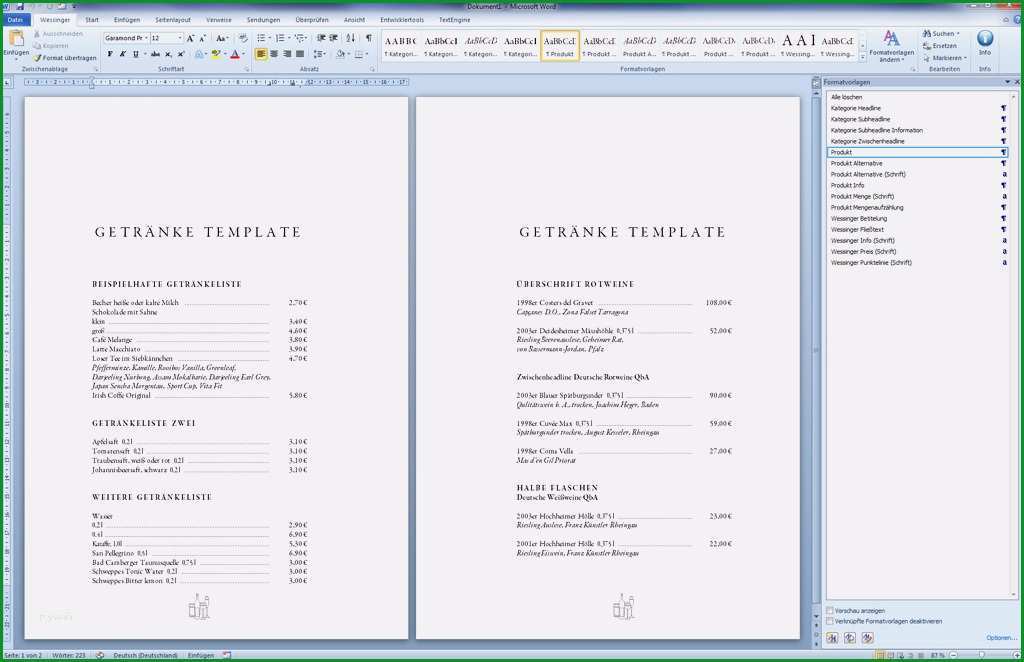Check Verknüpfte Formatvorlagen deaktivieren

pos(830,622)
